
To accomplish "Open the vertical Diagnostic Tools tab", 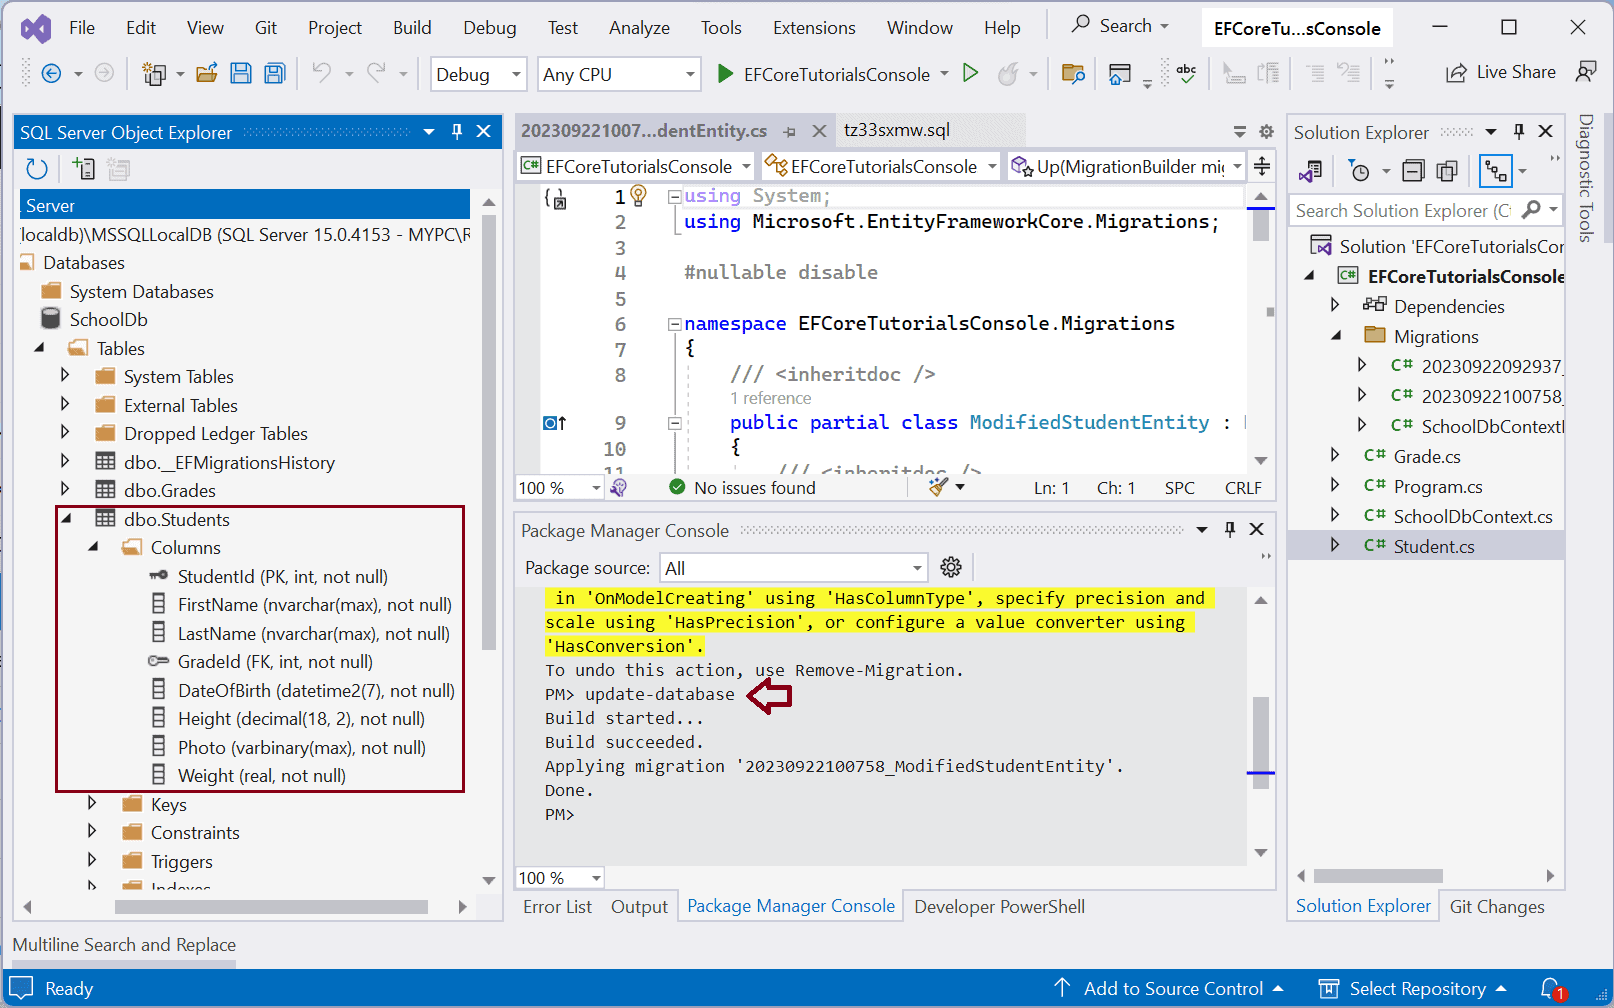I will (1586, 178).
